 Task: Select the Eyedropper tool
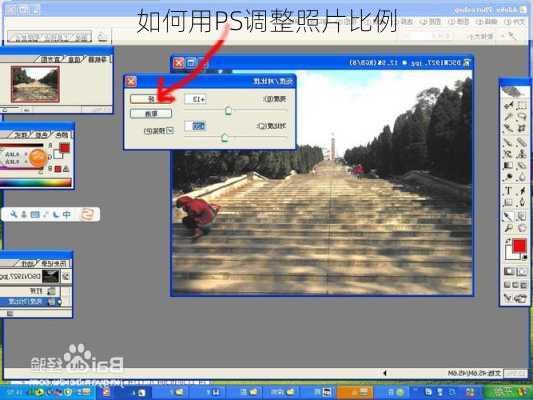(x=509, y=215)
